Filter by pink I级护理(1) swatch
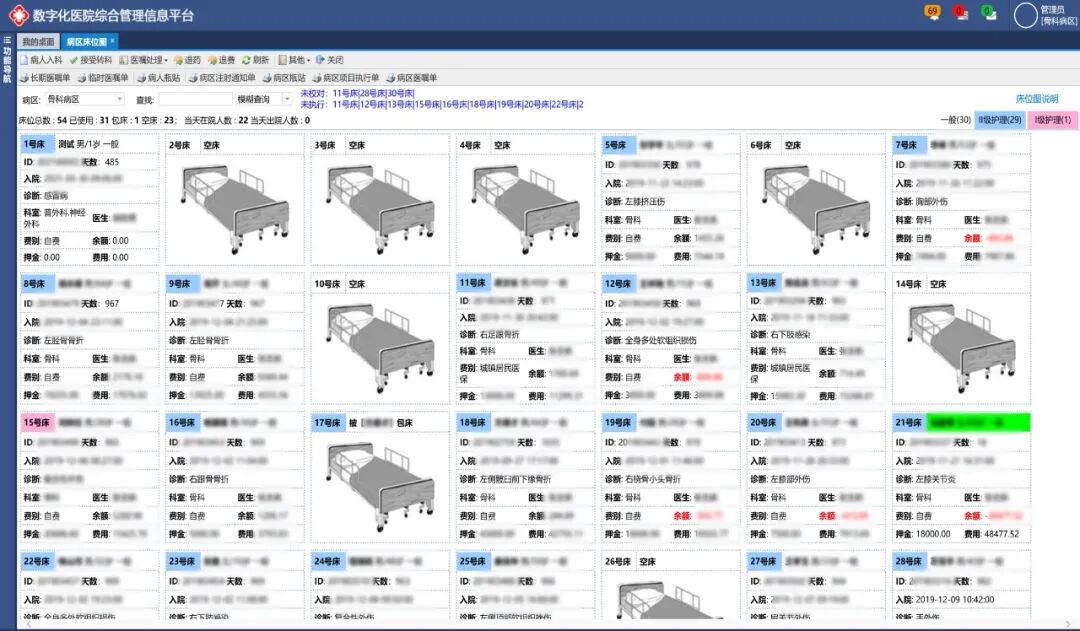 point(1052,120)
